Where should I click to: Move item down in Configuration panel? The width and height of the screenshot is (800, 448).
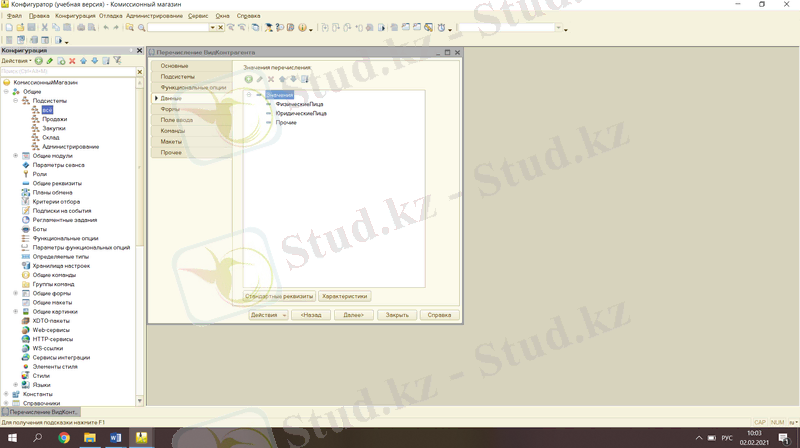point(94,61)
